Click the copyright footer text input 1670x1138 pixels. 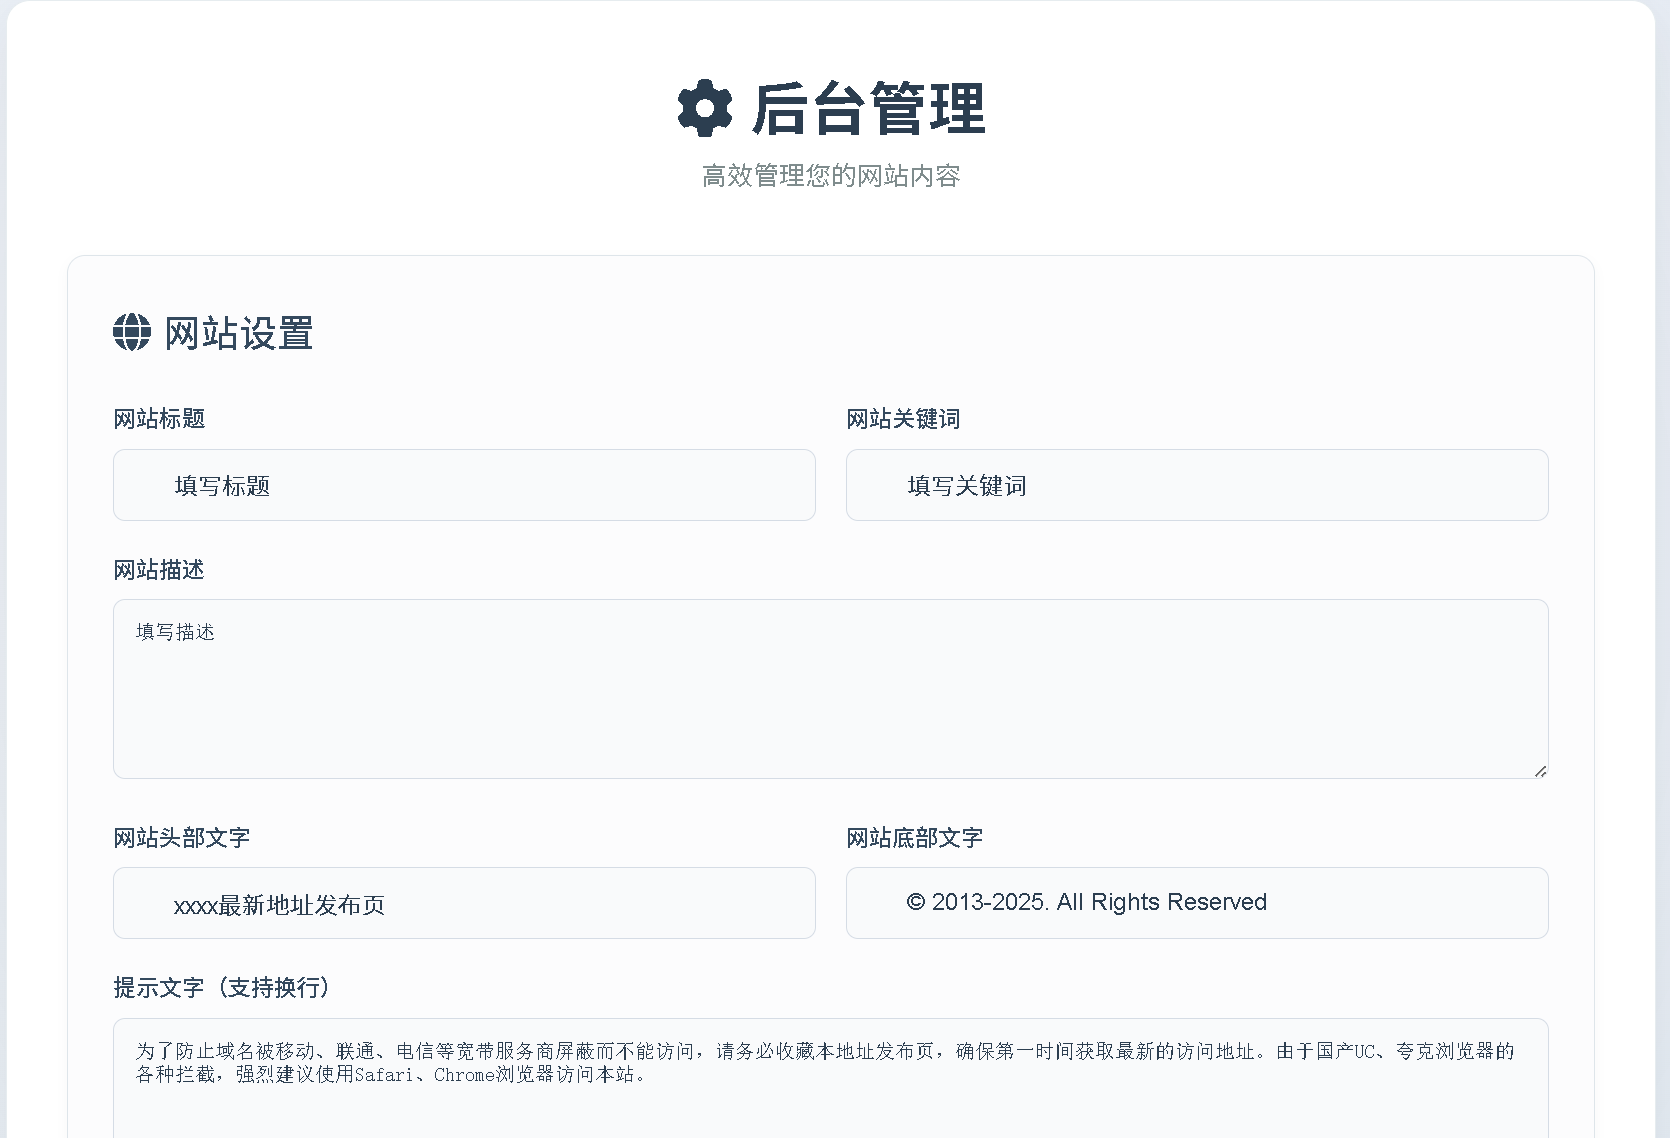click(1196, 902)
